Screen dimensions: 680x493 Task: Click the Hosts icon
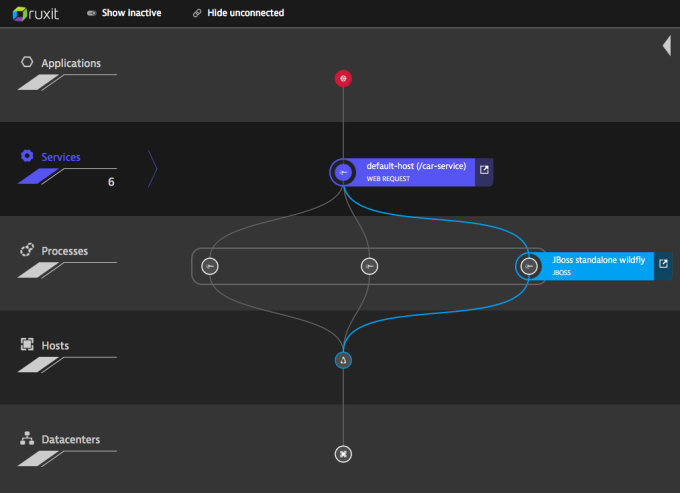[27, 344]
